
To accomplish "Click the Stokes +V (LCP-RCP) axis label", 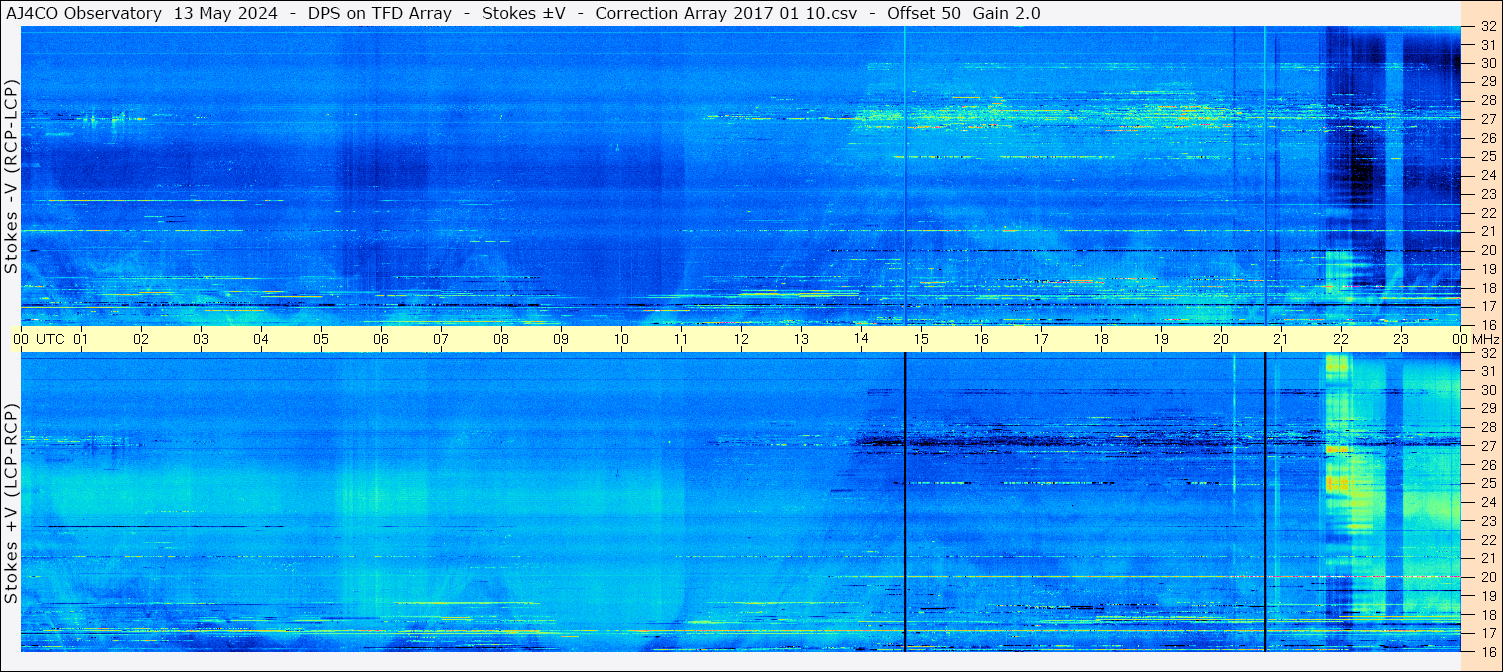I will (11, 503).
